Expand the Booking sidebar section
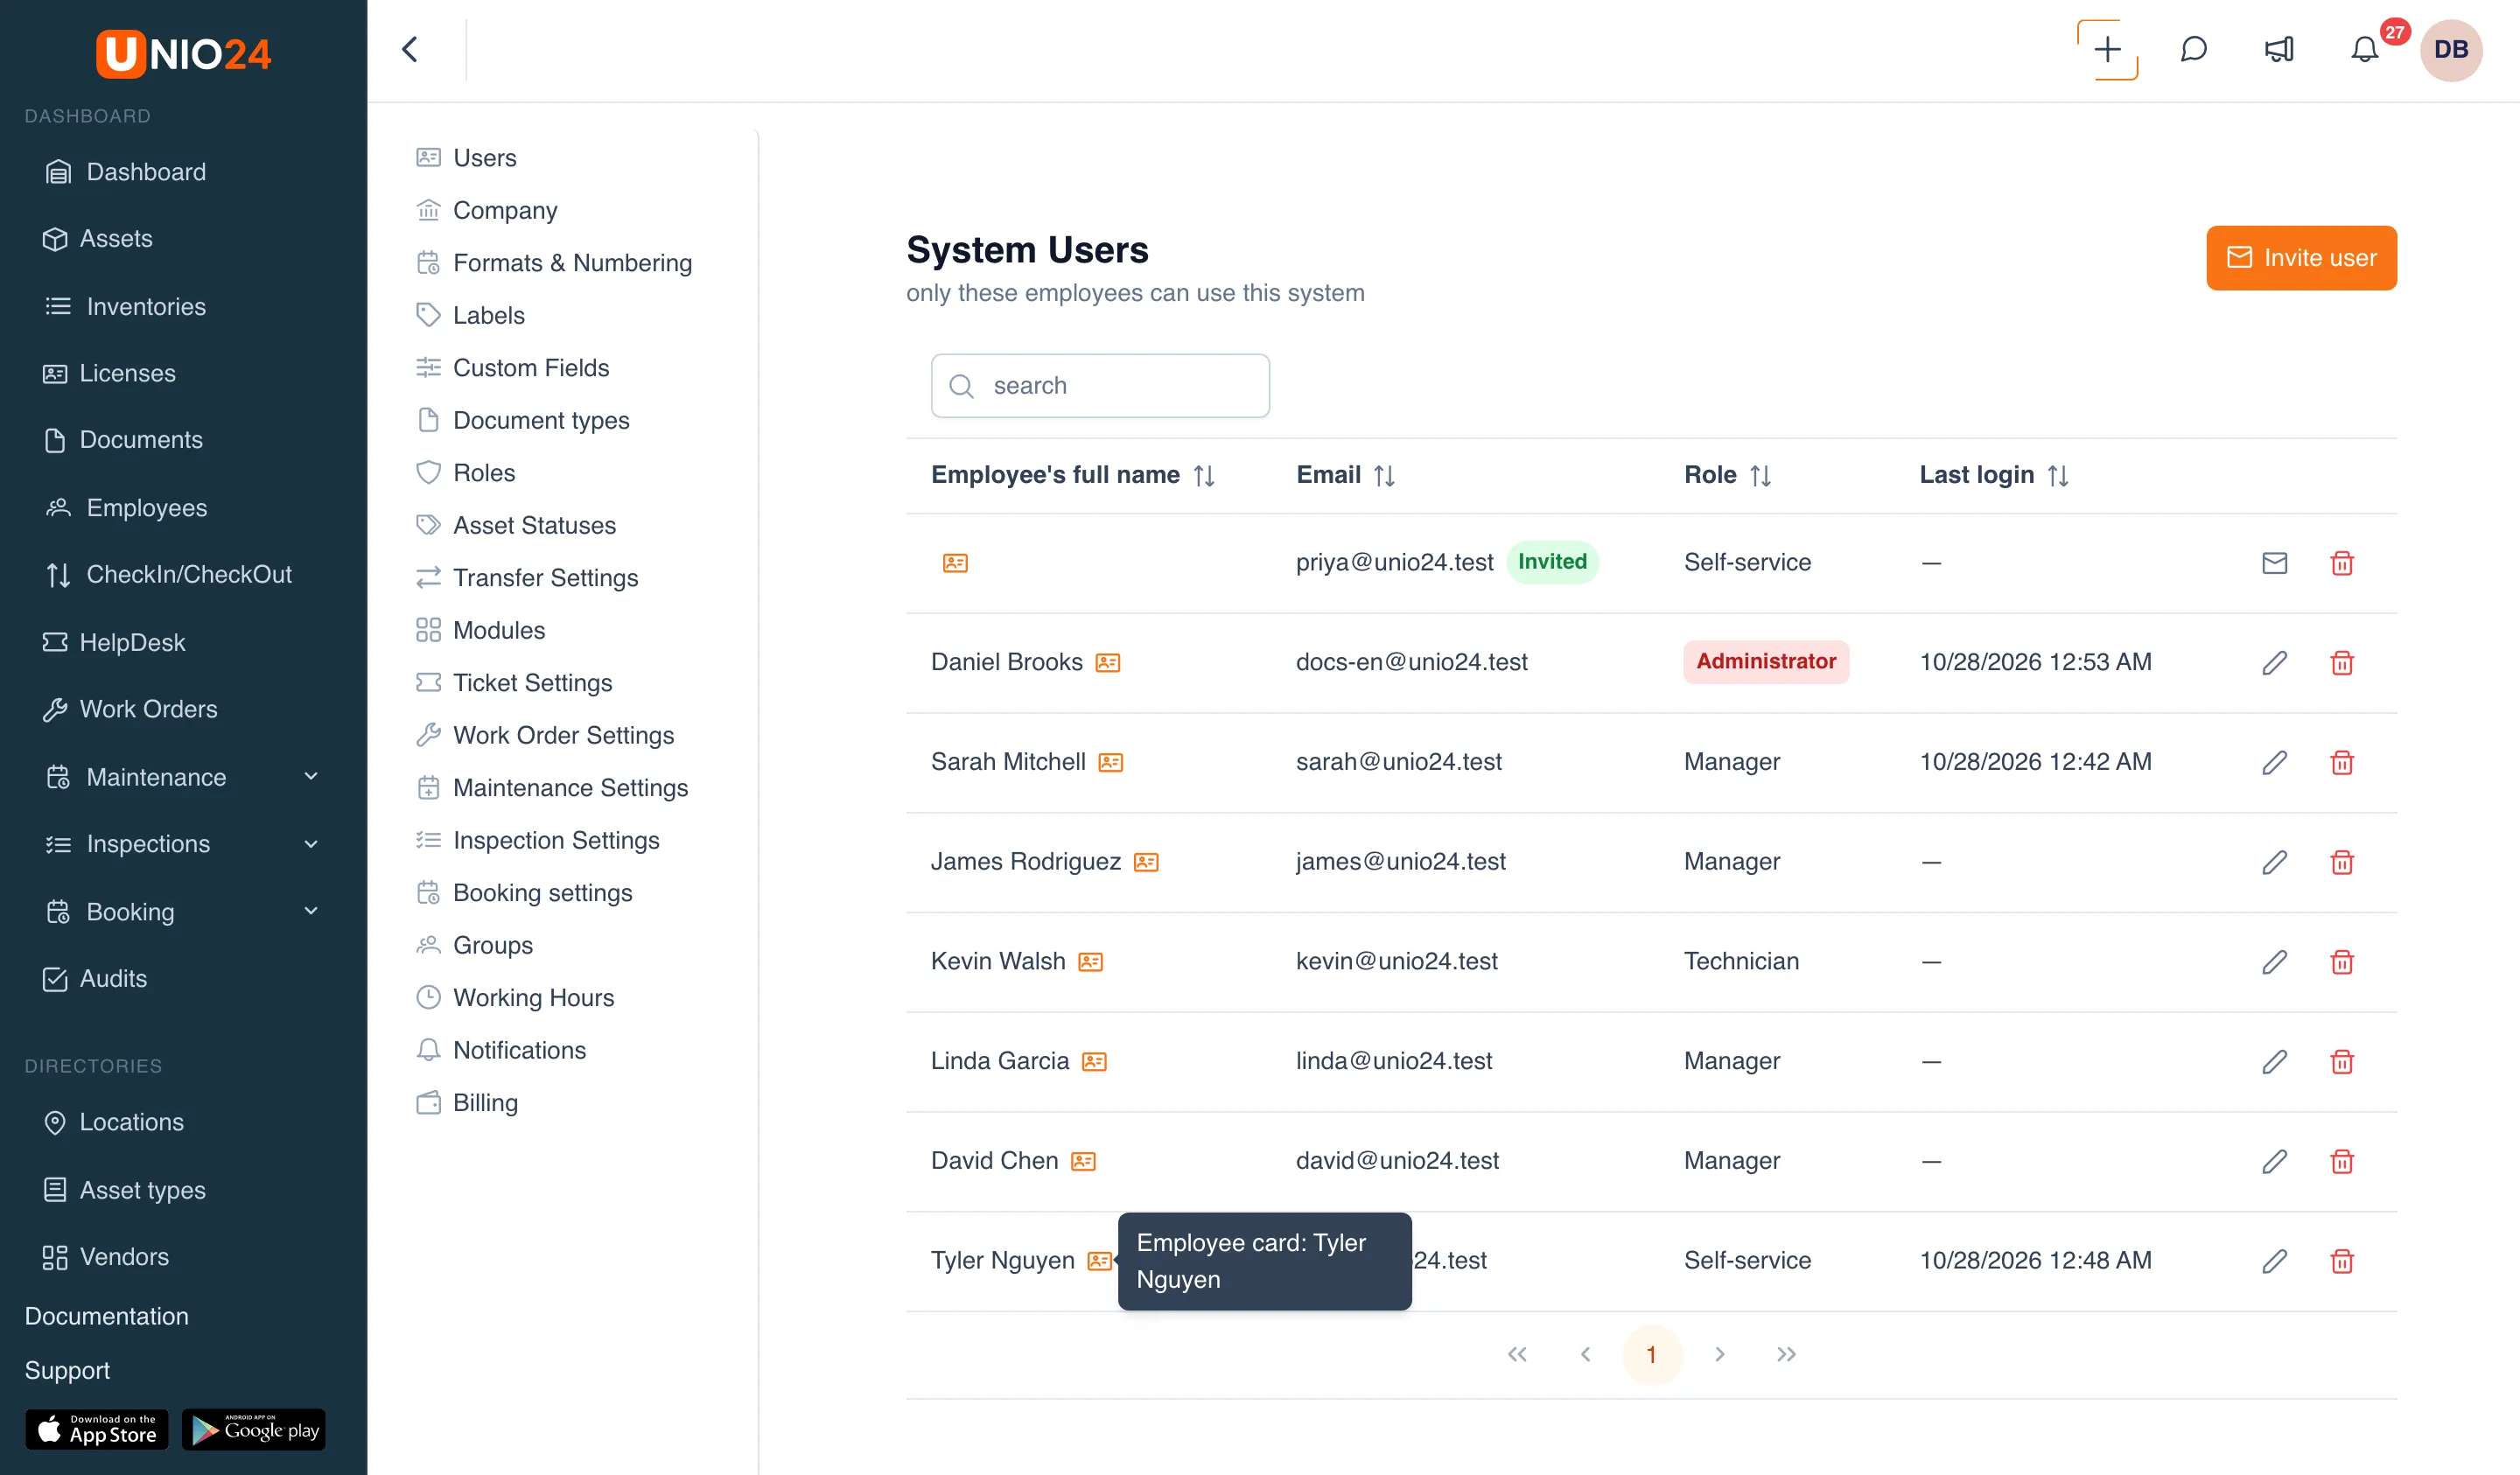This screenshot has height=1475, width=2520. pos(311,911)
